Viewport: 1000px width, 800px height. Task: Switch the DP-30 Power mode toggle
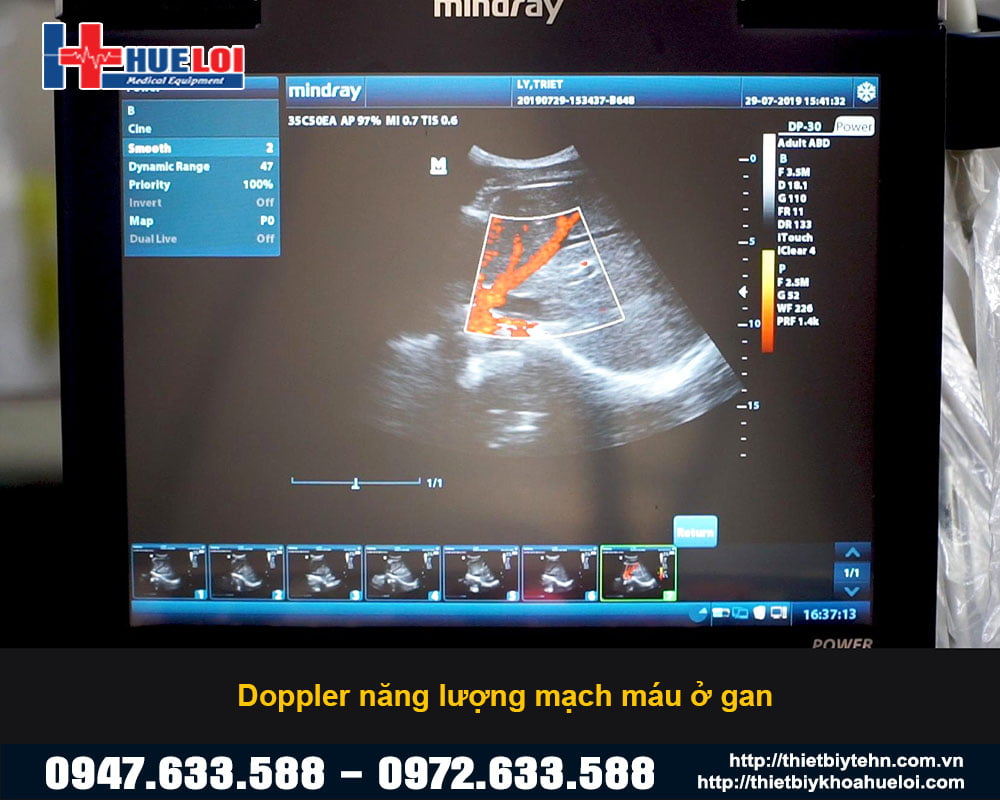pyautogui.click(x=856, y=127)
